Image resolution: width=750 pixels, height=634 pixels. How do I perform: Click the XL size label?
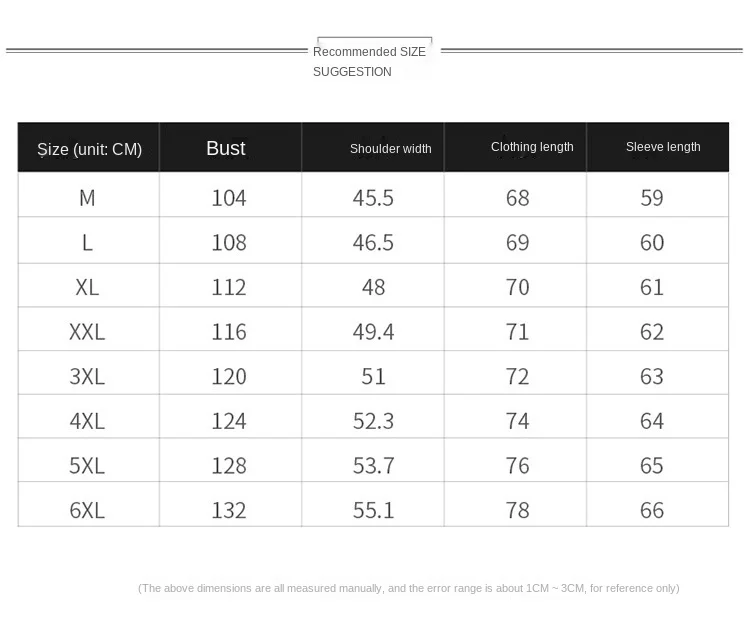tap(87, 288)
